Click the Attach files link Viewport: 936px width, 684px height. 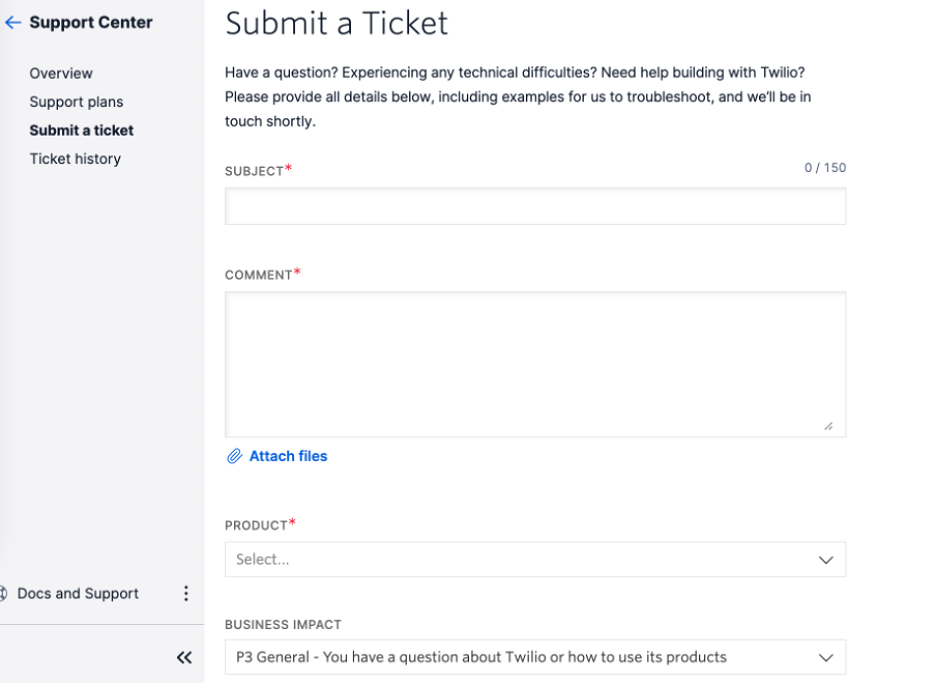coord(288,457)
